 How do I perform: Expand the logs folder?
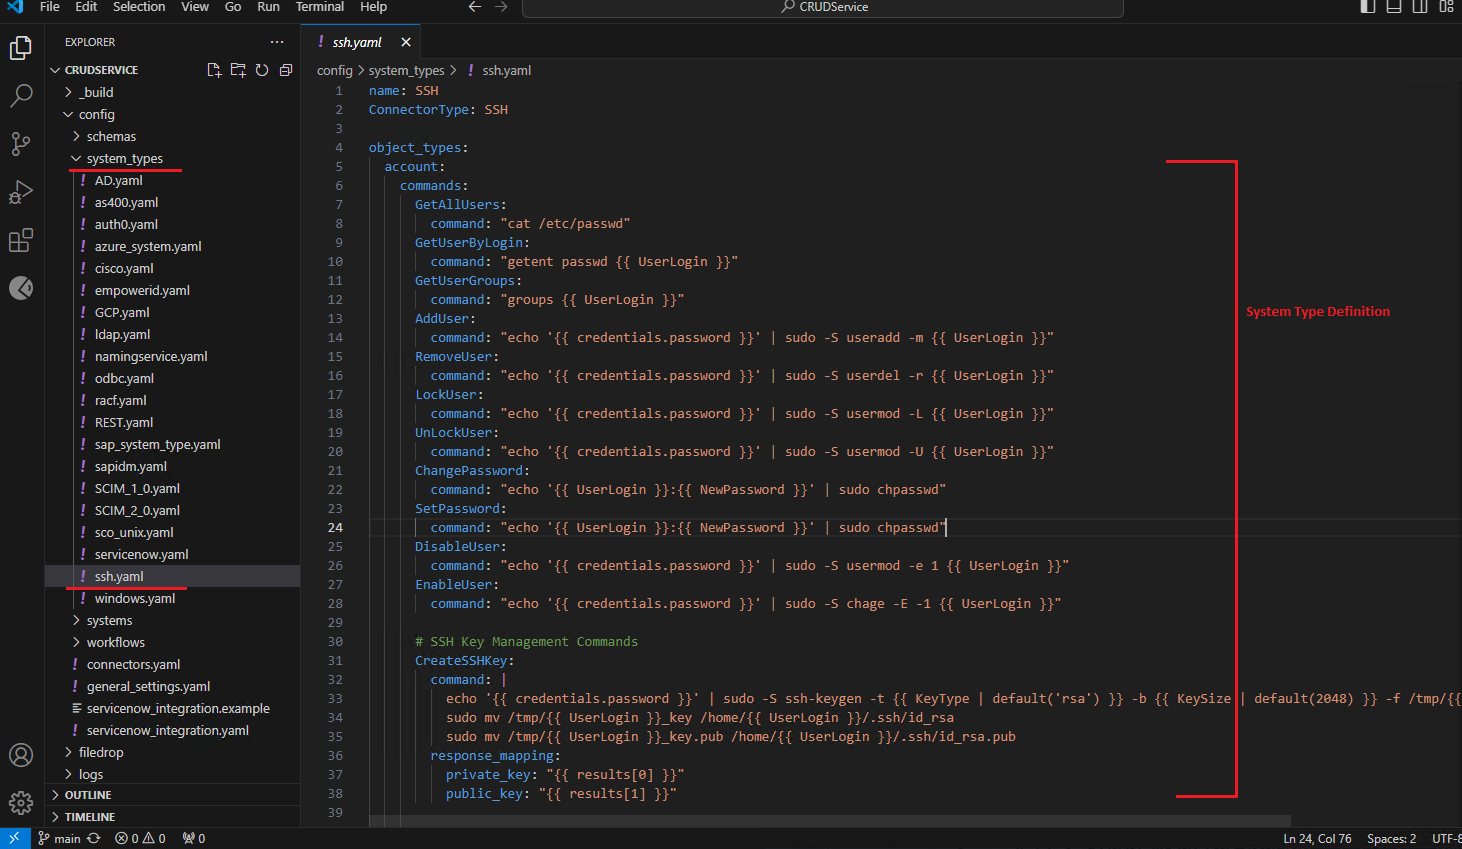pos(172,774)
